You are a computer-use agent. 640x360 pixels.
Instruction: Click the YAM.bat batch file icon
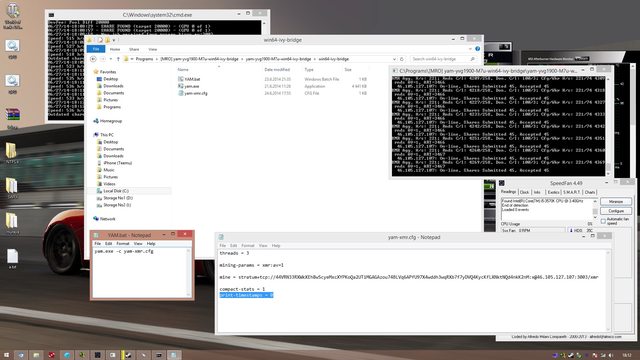[x=180, y=79]
